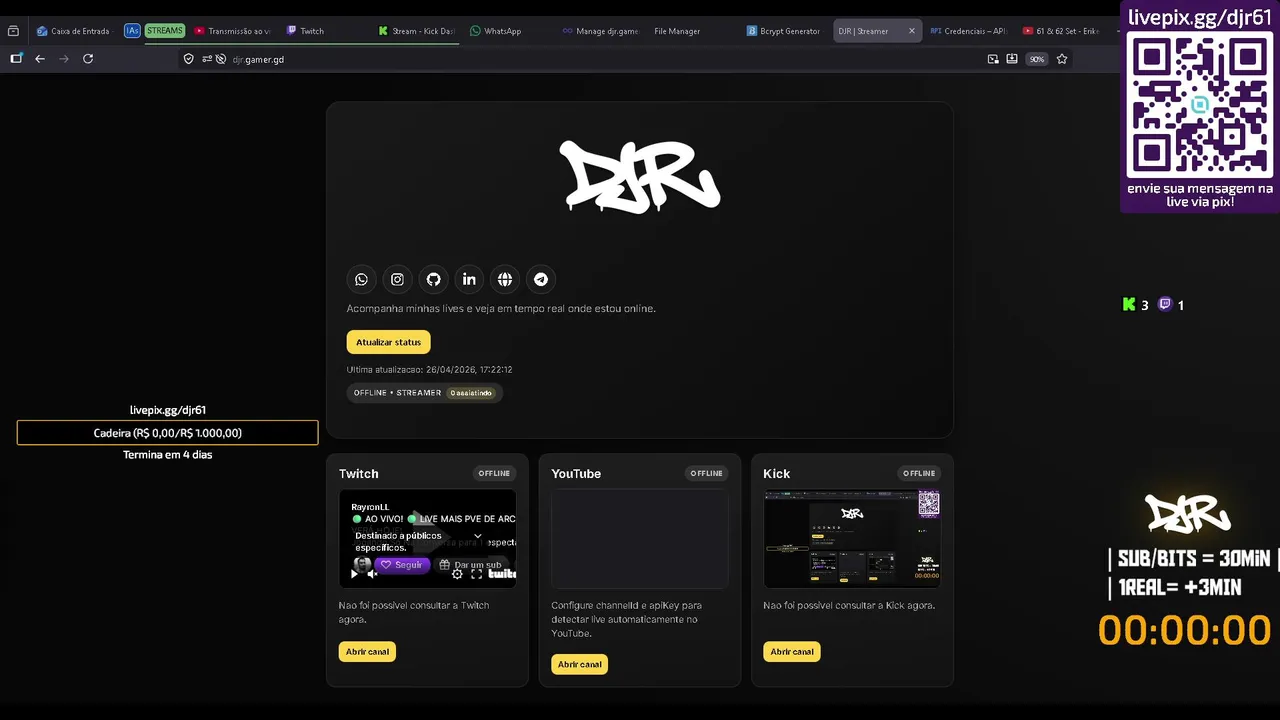Click Atualizar status button
This screenshot has height=720, width=1280.
click(388, 342)
